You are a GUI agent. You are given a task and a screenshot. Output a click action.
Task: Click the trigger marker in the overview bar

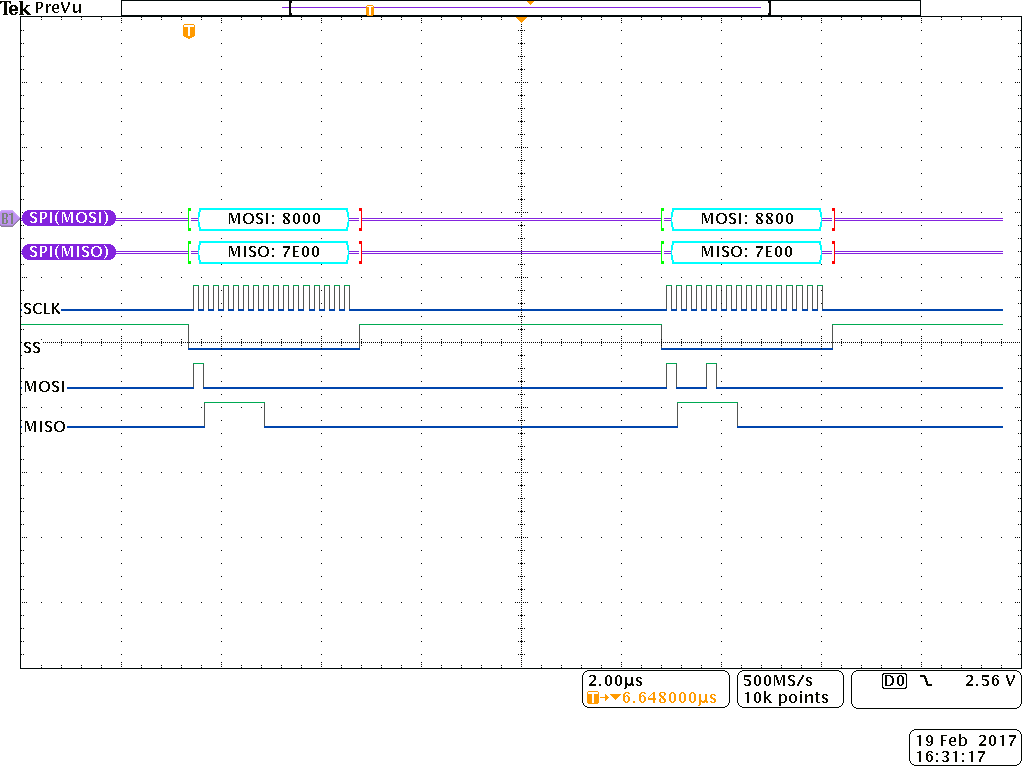pos(370,10)
